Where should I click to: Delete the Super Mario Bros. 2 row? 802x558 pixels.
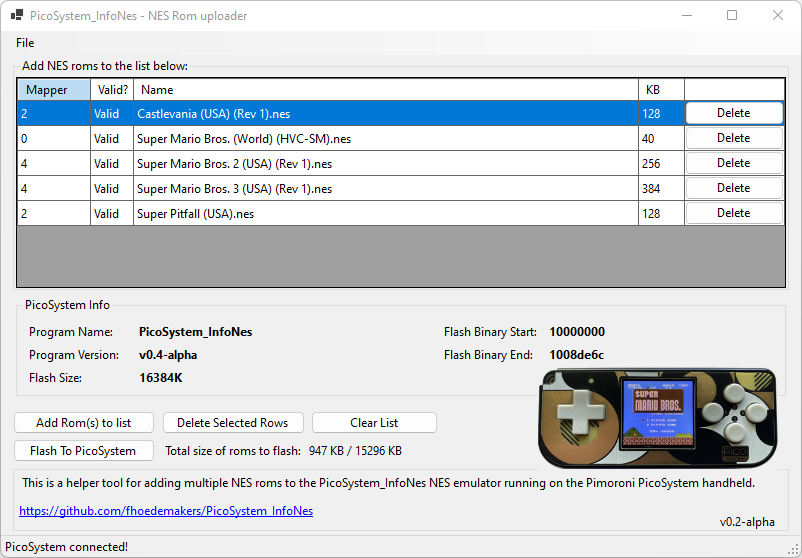click(734, 163)
